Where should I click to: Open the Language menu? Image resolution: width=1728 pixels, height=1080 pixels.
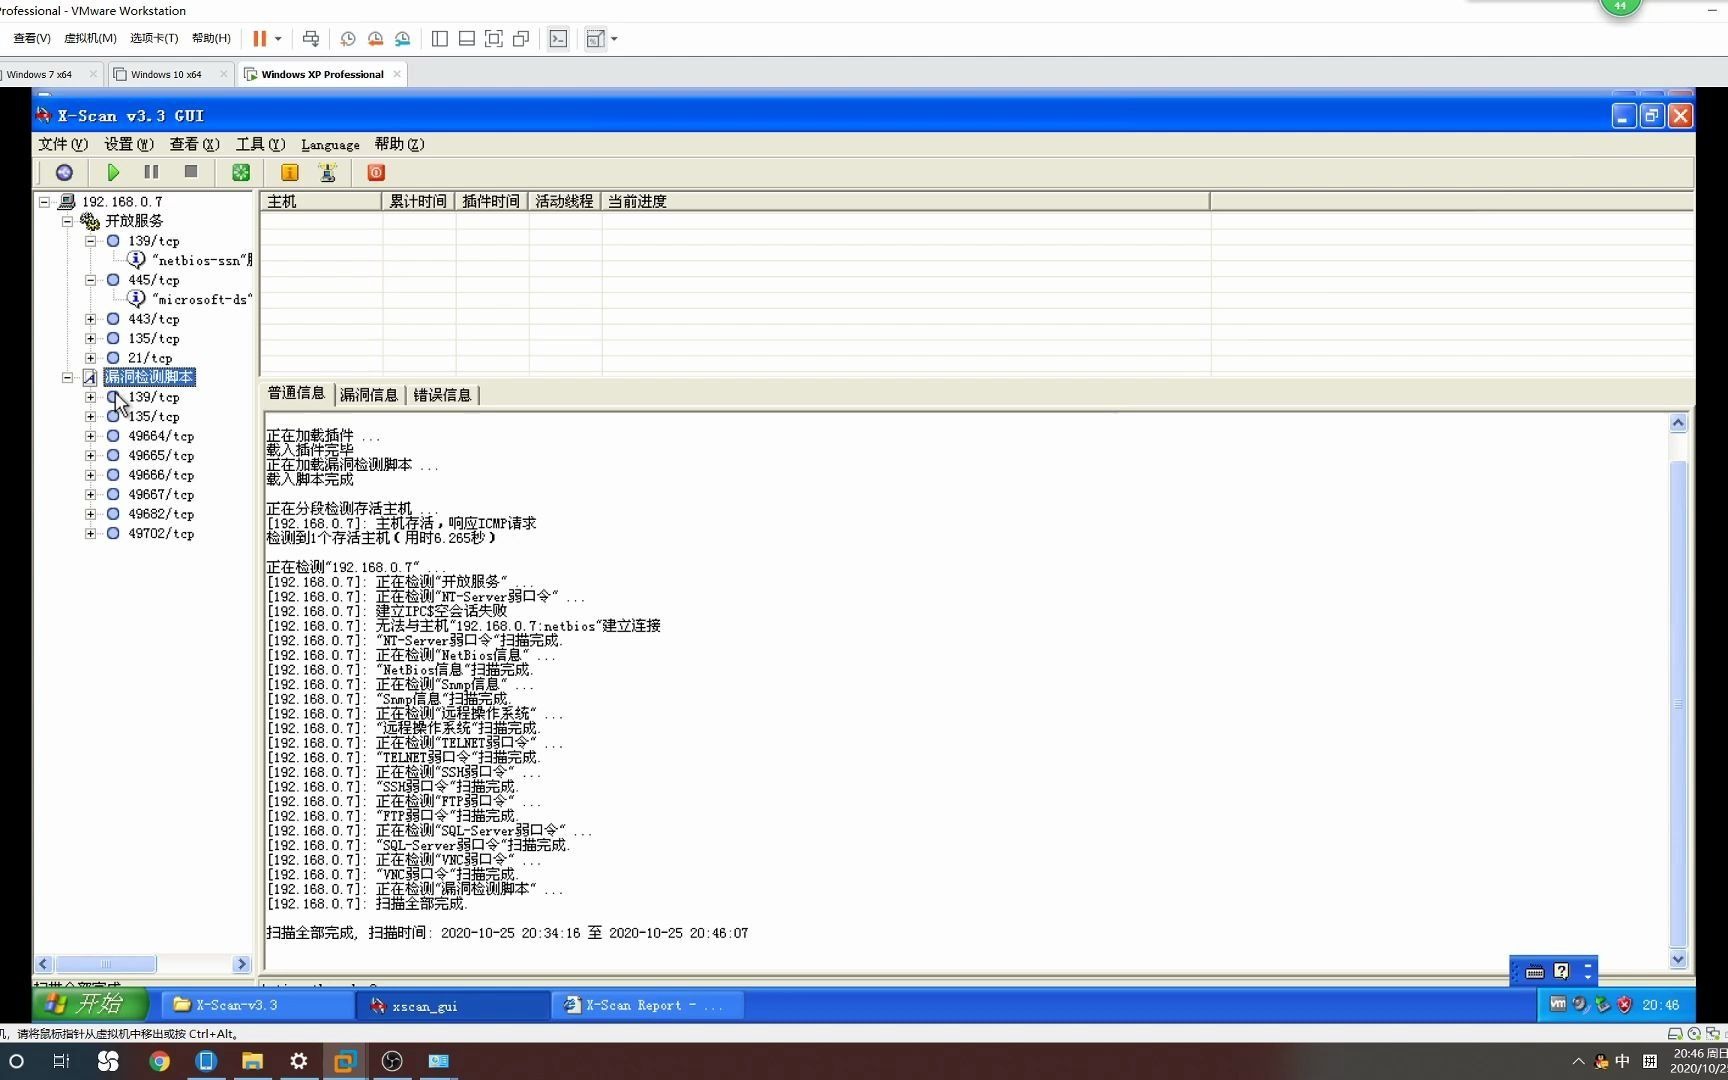click(x=330, y=144)
